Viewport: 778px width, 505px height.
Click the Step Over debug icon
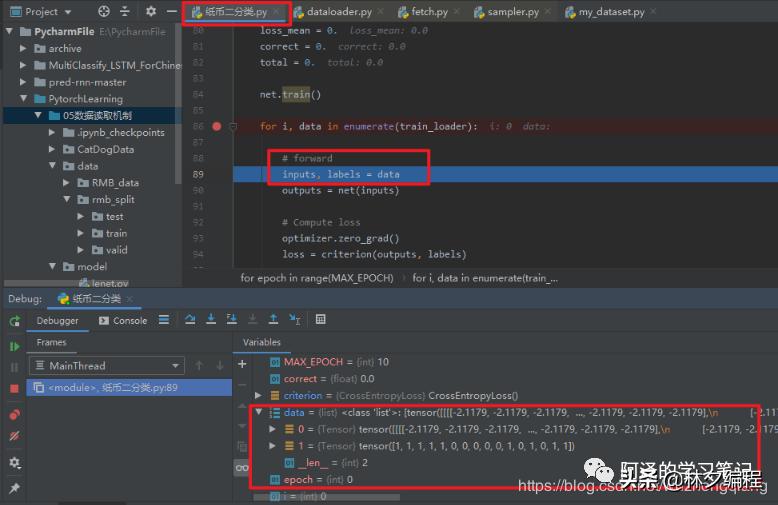pos(190,320)
